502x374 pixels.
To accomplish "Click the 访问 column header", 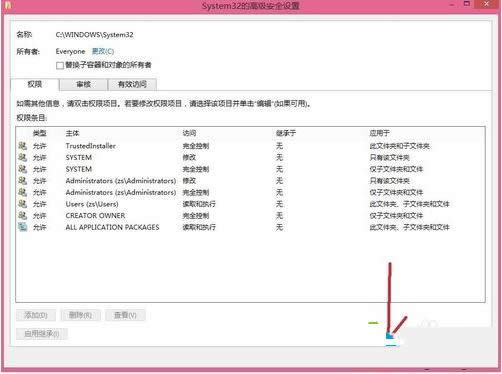I will (x=189, y=133).
